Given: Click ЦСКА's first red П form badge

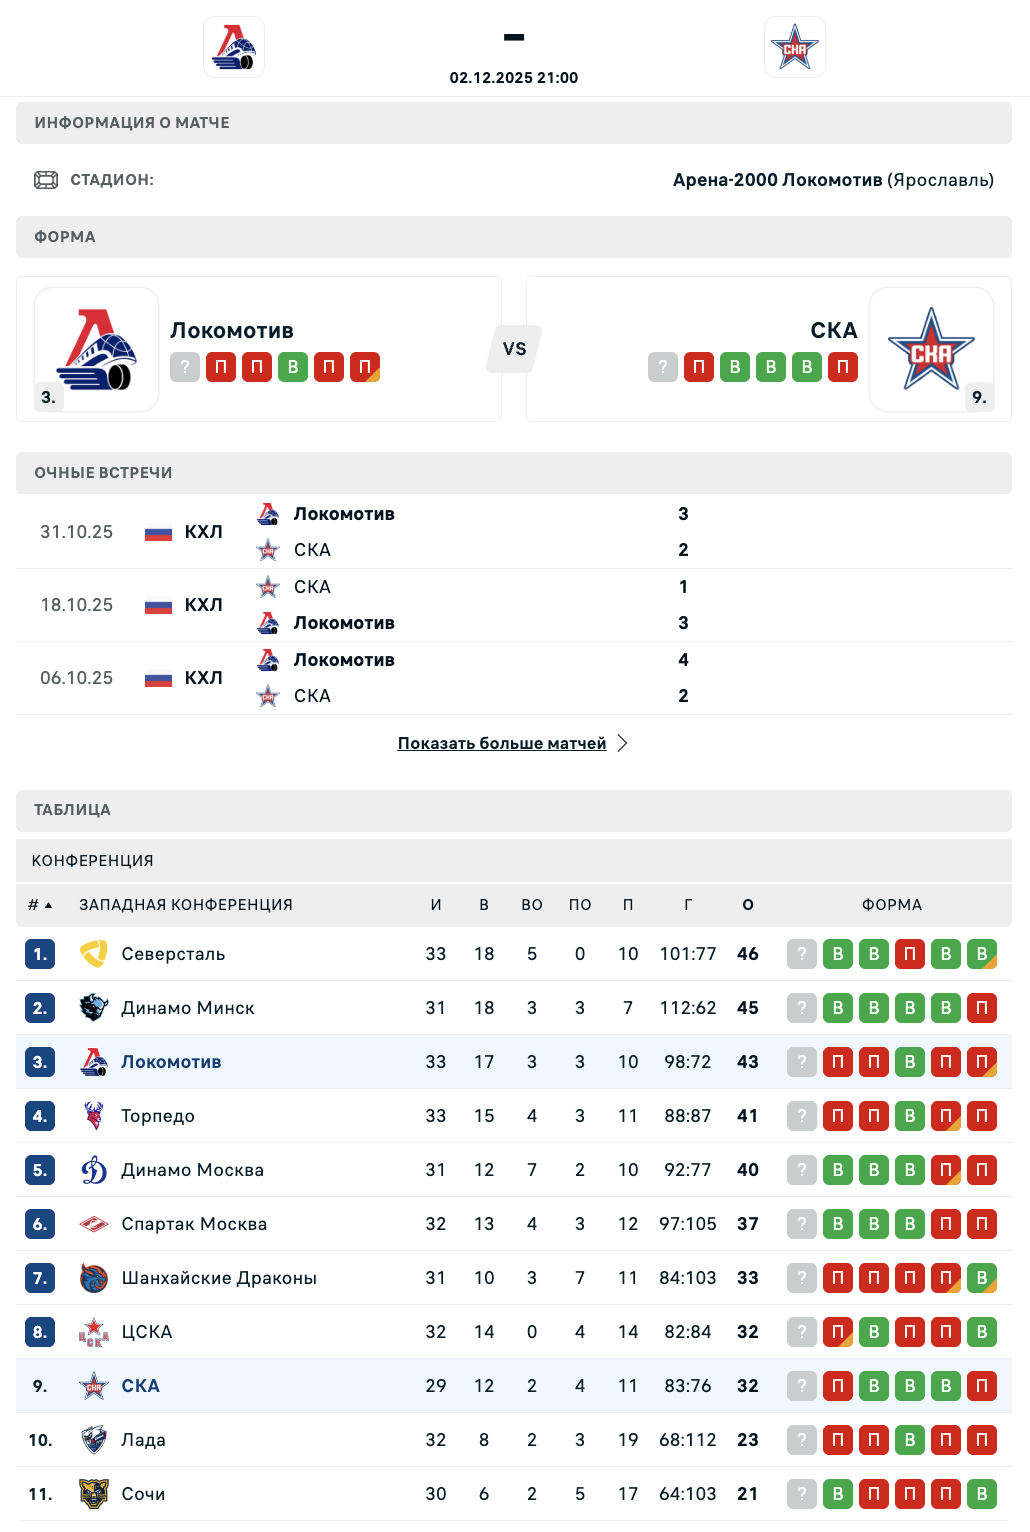Looking at the screenshot, I should [x=838, y=1332].
